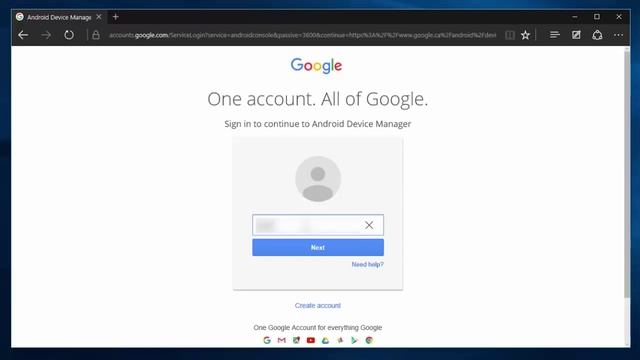Minimize the browser window
This screenshot has width=640, height=360.
(x=575, y=17)
